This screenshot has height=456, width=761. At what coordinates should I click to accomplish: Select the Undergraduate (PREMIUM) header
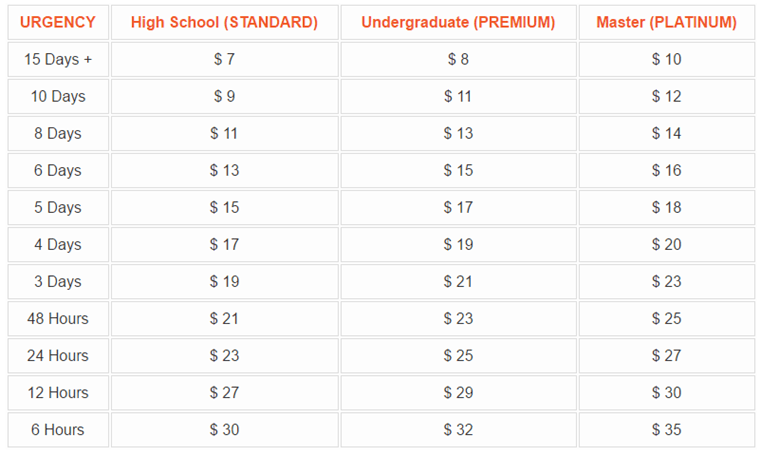tap(458, 22)
